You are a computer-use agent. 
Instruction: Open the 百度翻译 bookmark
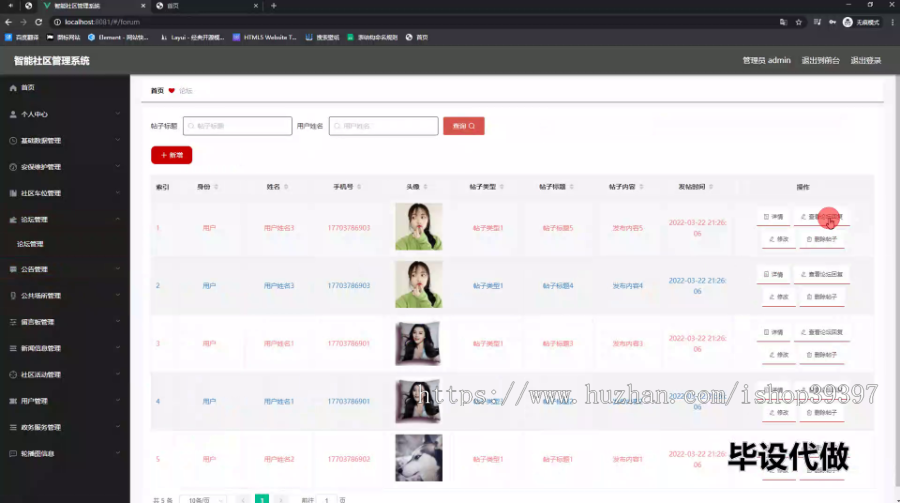coord(22,37)
